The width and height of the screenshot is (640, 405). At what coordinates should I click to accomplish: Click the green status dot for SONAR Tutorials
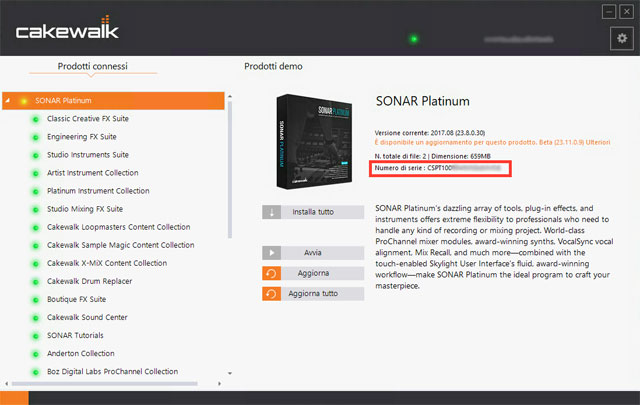click(x=36, y=336)
